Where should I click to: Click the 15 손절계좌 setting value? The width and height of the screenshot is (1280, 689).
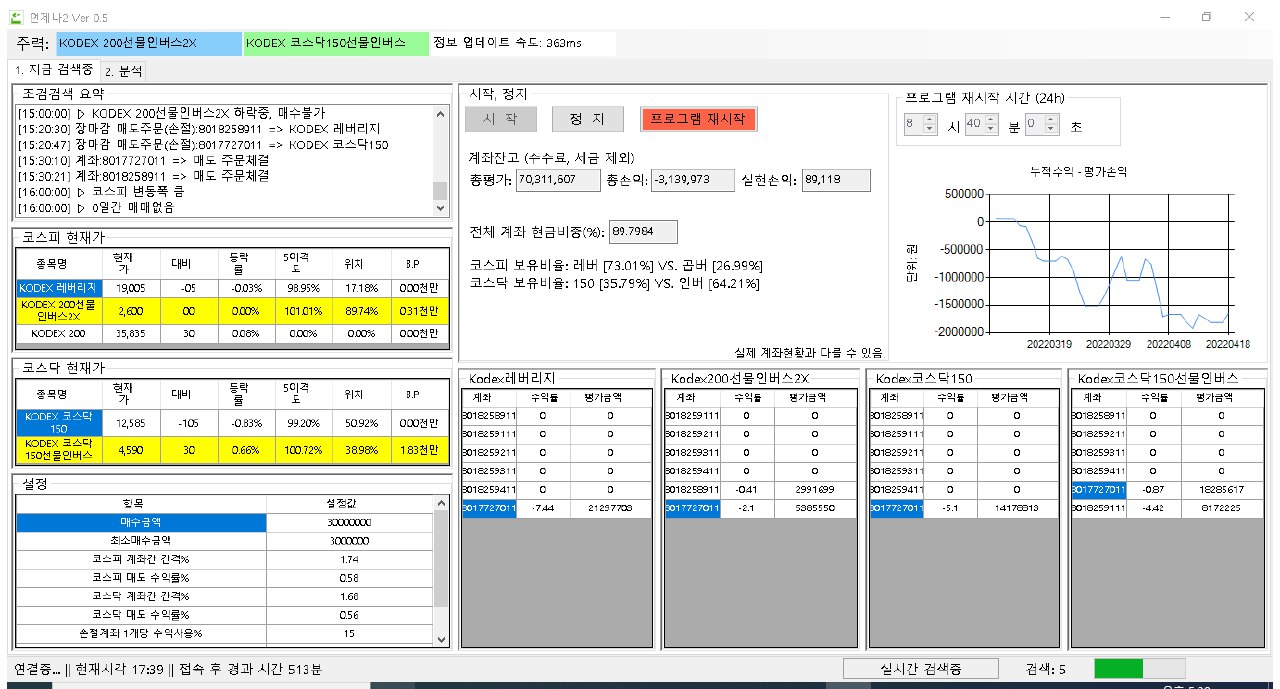(349, 633)
